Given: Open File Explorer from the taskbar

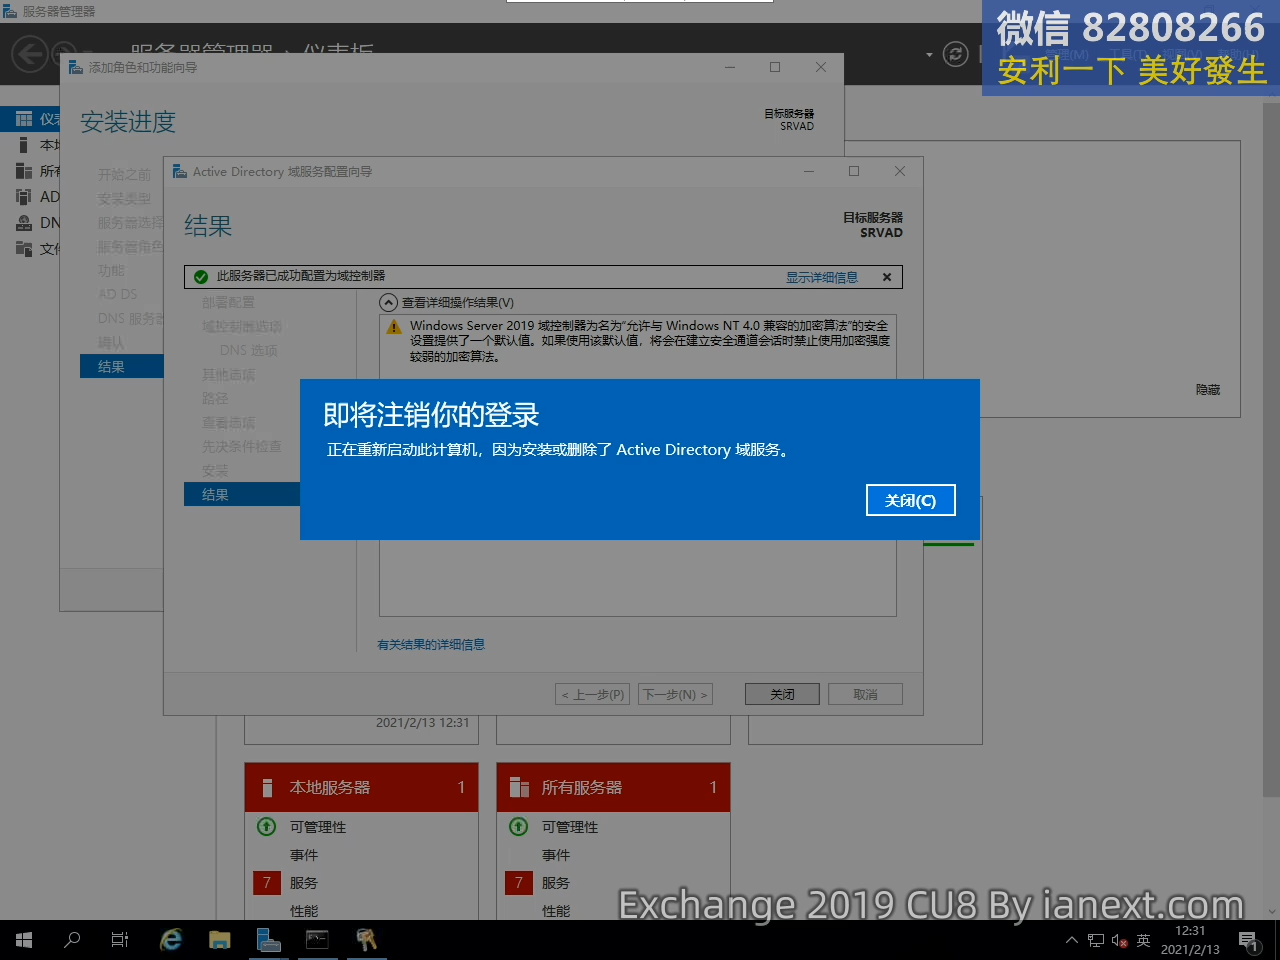Looking at the screenshot, I should 220,940.
